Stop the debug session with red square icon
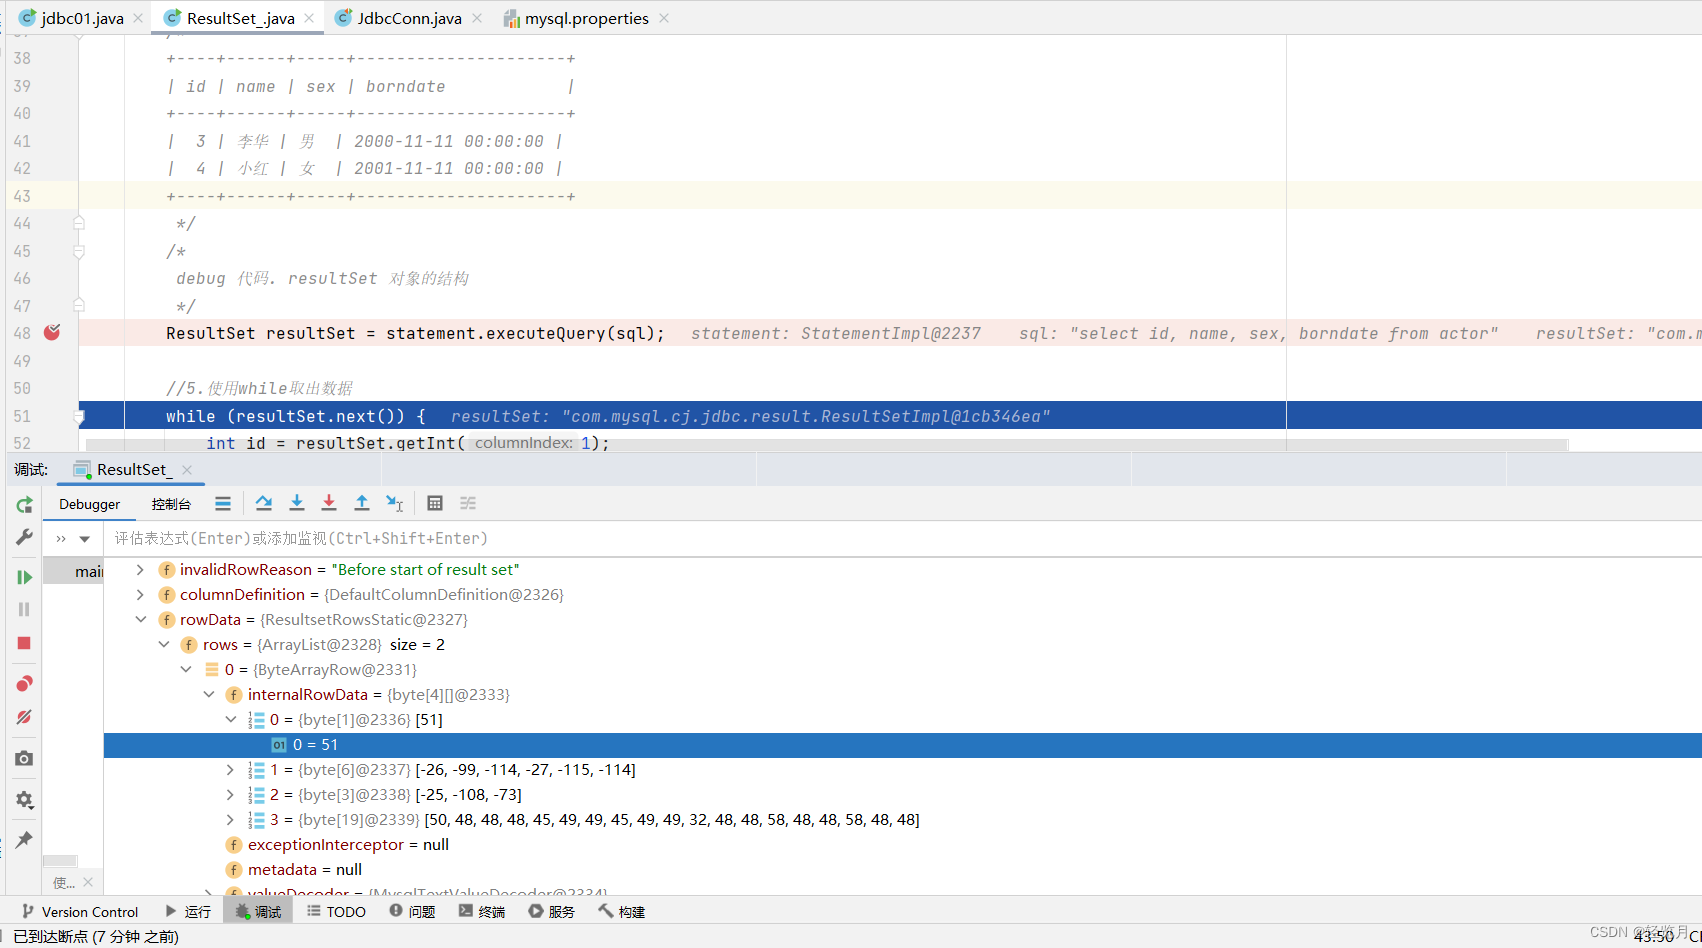Viewport: 1702px width, 948px height. [24, 643]
